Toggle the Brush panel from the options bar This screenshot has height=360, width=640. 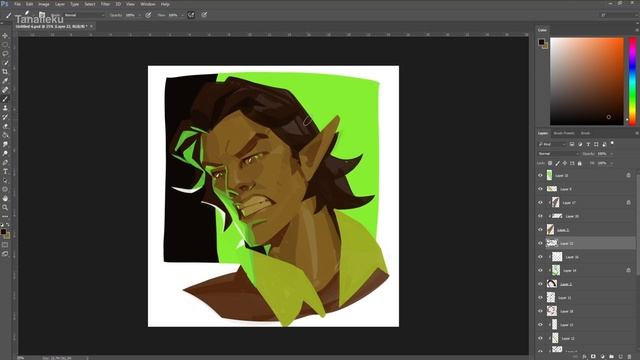tap(42, 15)
